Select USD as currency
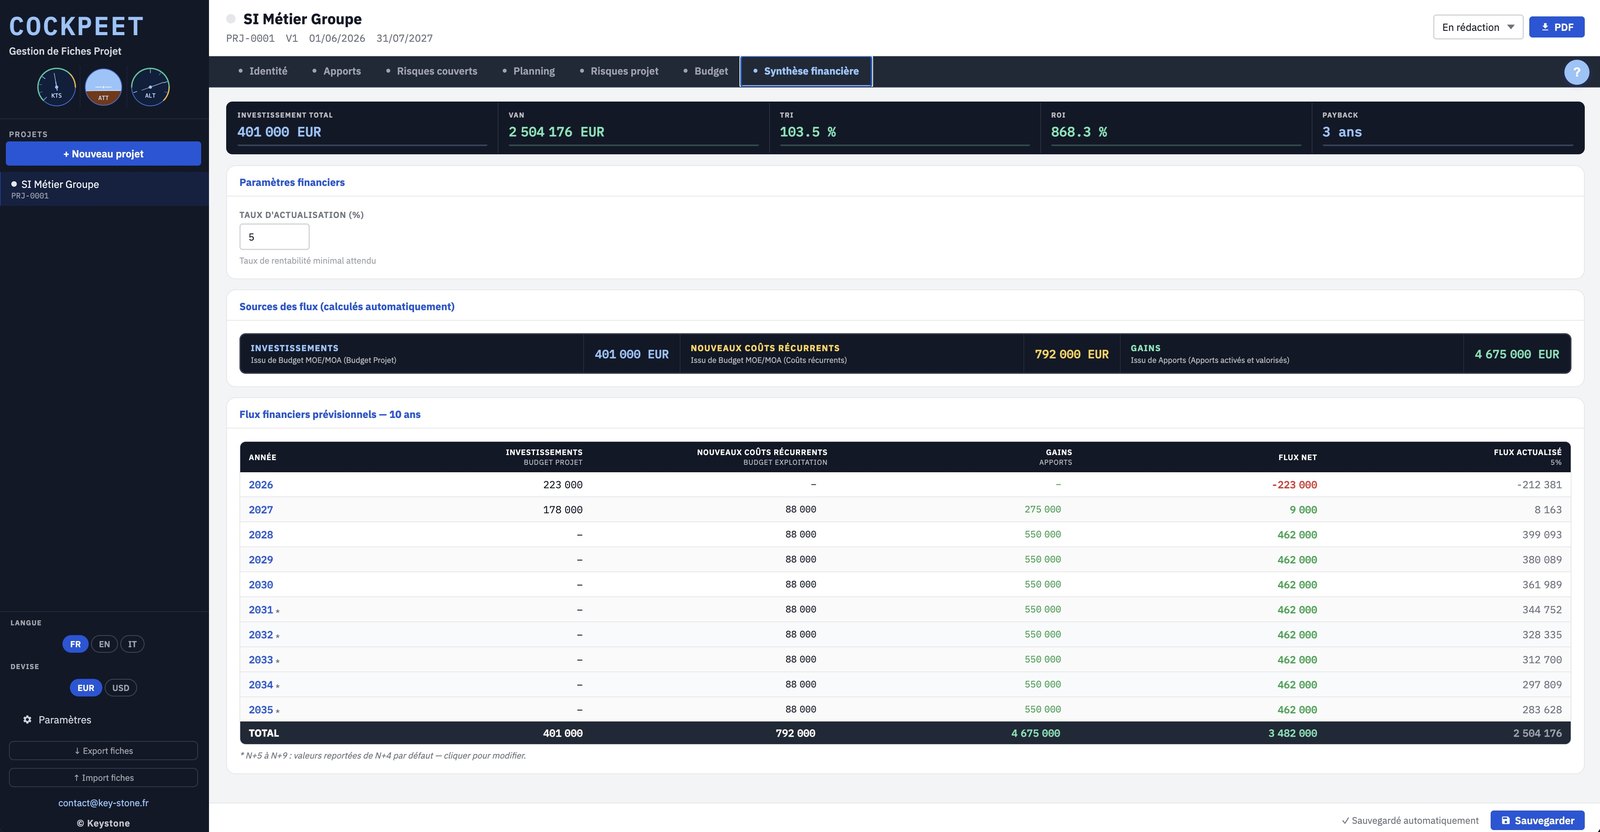This screenshot has width=1600, height=832. pos(120,688)
